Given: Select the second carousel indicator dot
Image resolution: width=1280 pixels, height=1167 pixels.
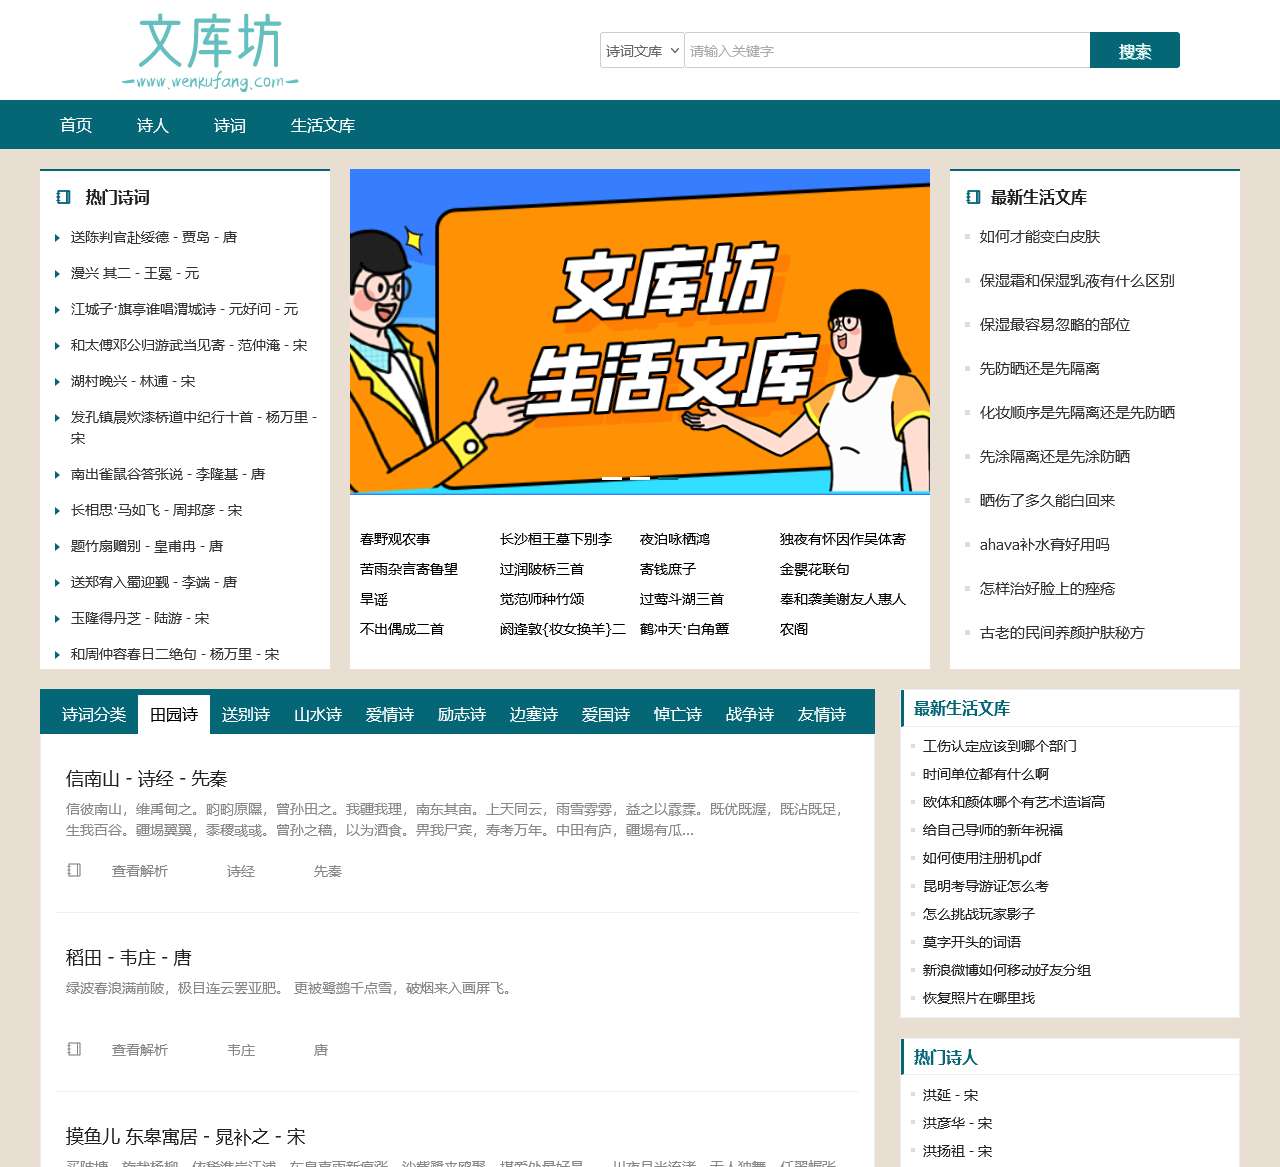Looking at the screenshot, I should point(640,478).
